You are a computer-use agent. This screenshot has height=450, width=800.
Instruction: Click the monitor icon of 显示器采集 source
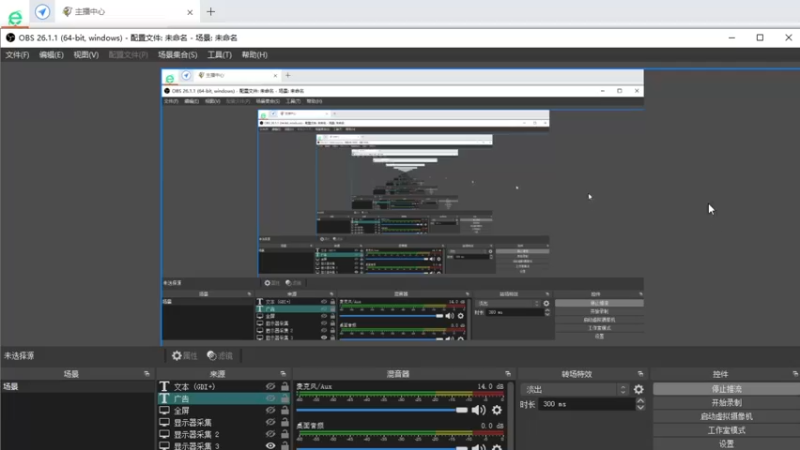(164, 422)
